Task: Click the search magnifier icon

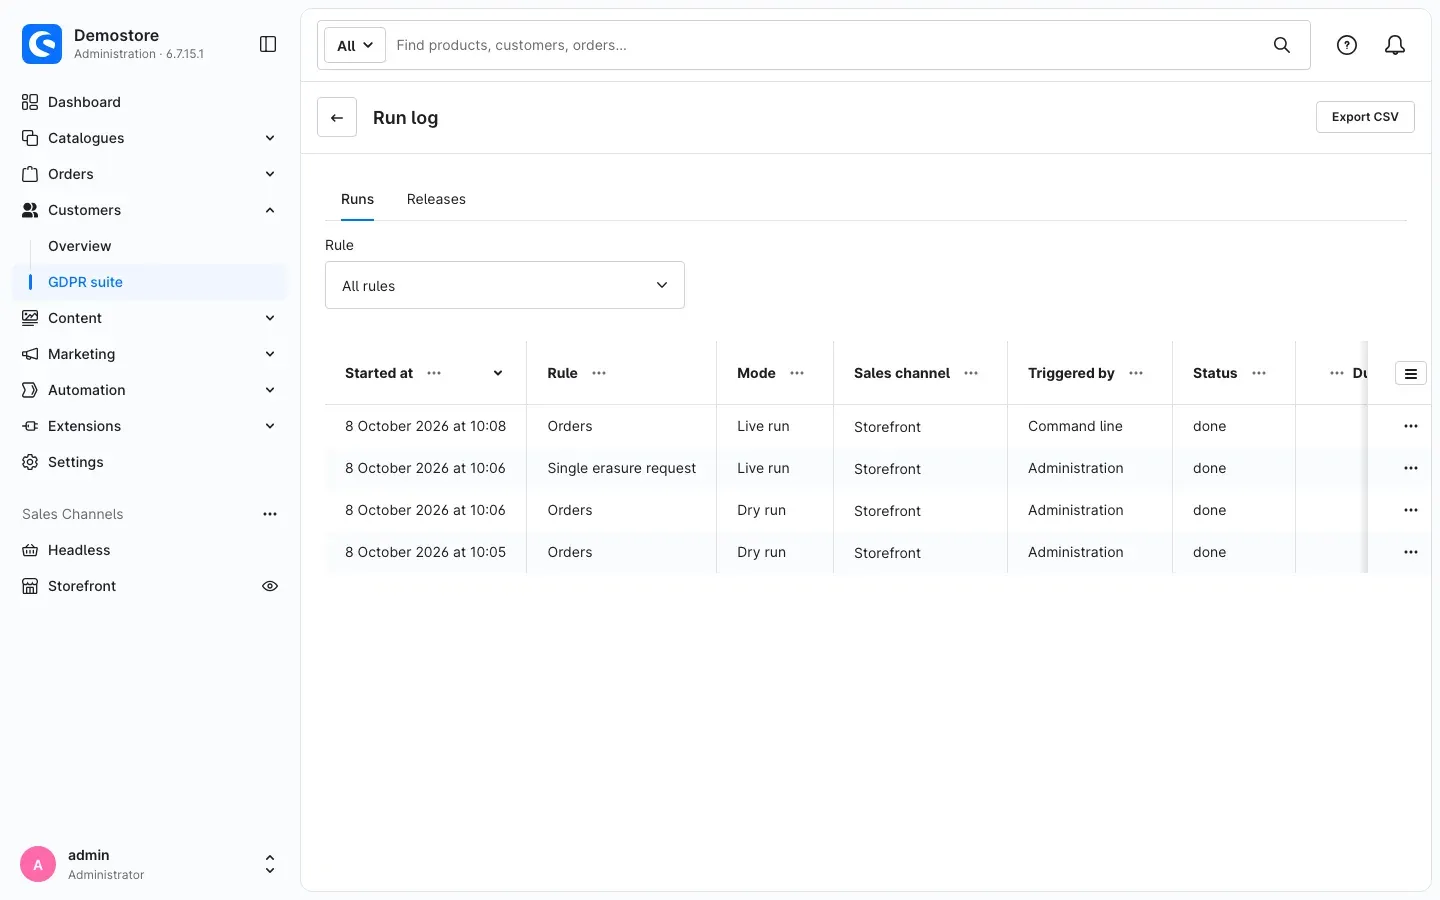Action: [1282, 45]
